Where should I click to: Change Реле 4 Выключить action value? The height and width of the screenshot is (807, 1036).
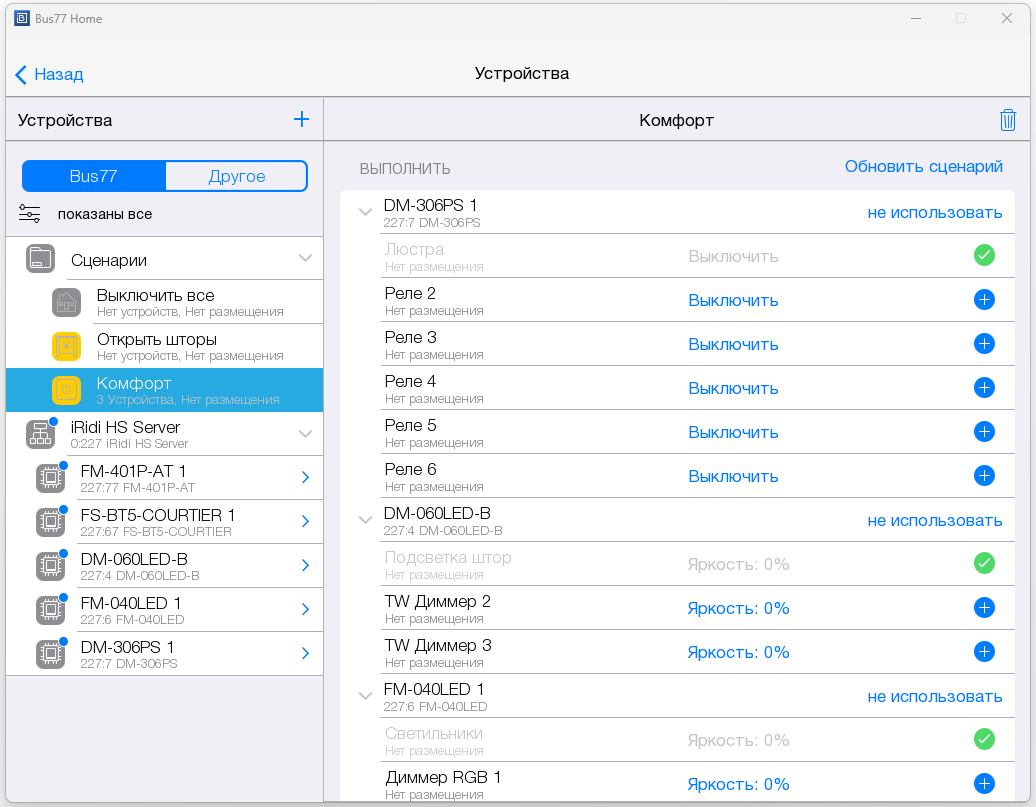click(x=733, y=388)
